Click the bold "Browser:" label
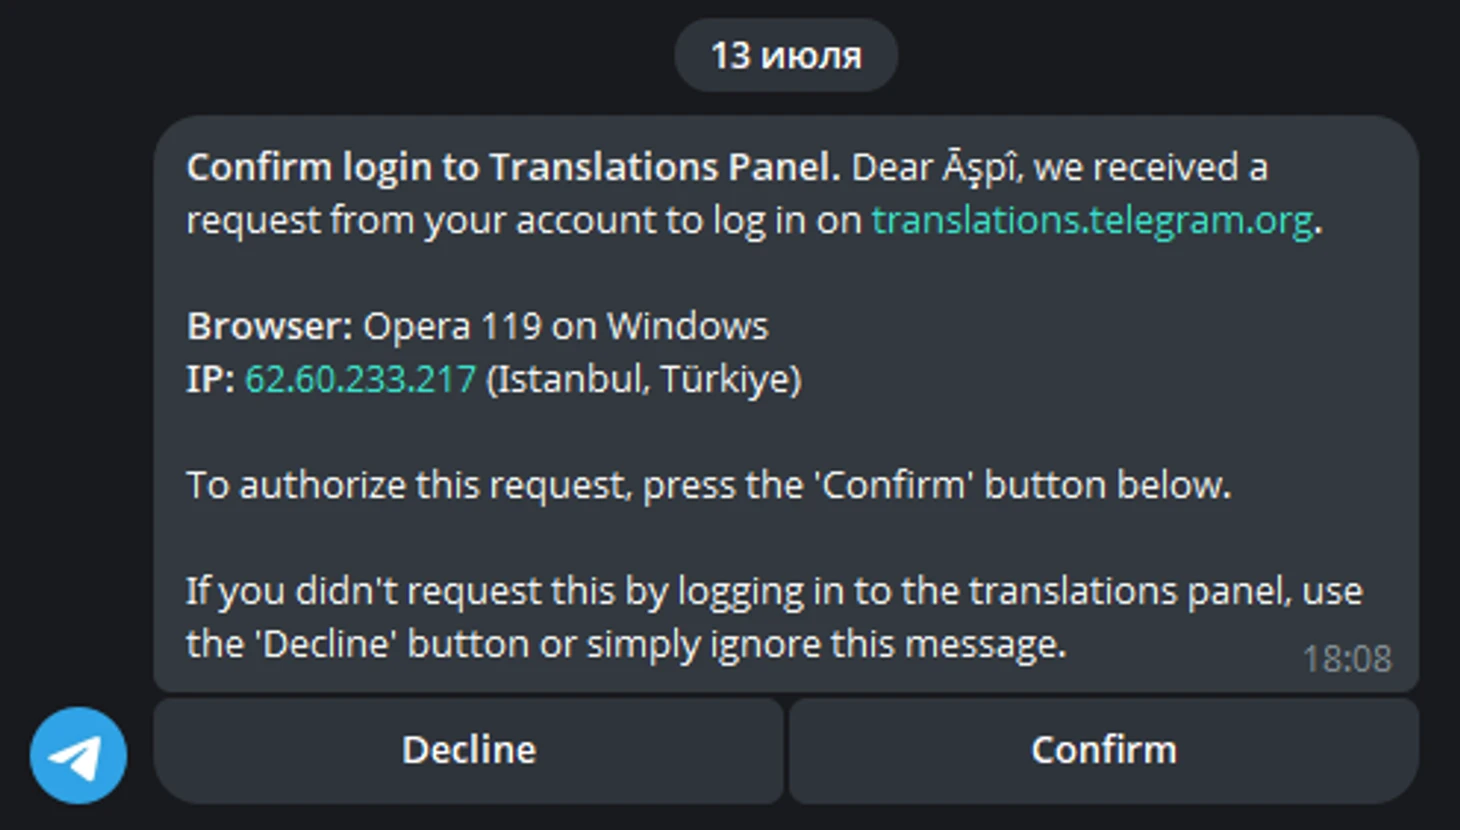Screen dimensions: 1460x830 [x=269, y=327]
